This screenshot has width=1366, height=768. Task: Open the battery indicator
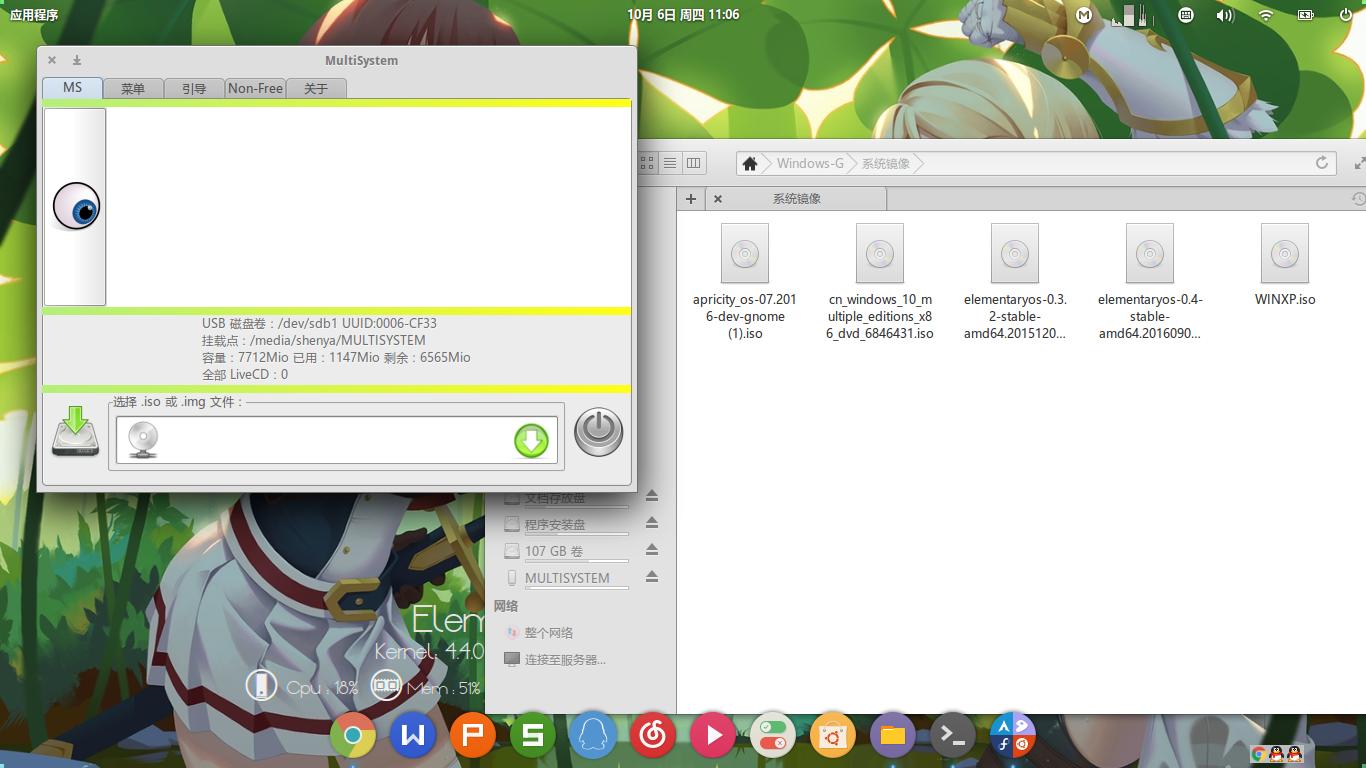(x=1305, y=15)
